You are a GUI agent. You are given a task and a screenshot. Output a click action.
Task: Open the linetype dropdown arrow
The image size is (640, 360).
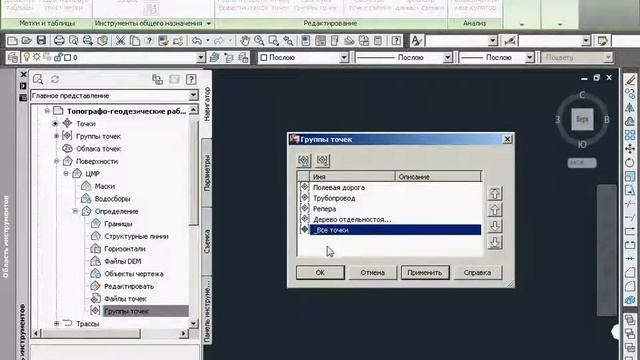click(x=447, y=58)
